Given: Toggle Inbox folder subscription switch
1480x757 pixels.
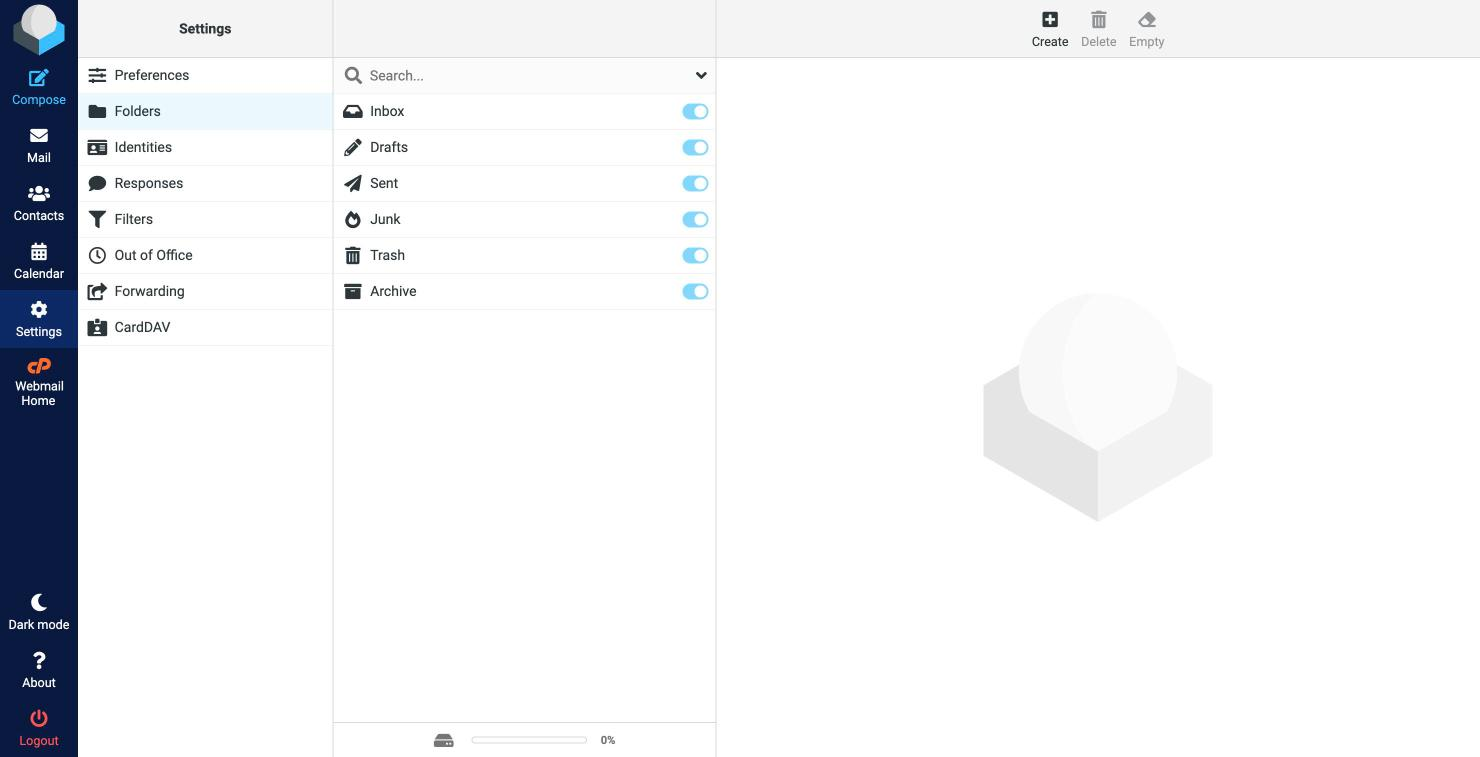Looking at the screenshot, I should [695, 111].
